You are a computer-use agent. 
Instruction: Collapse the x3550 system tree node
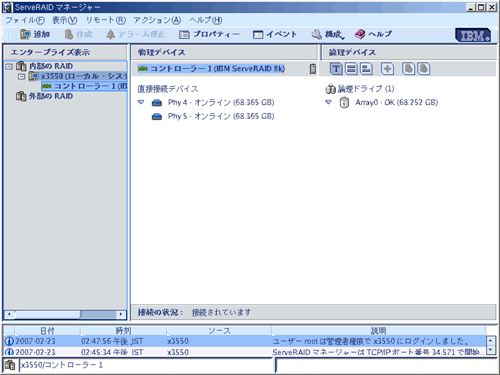[x=22, y=77]
